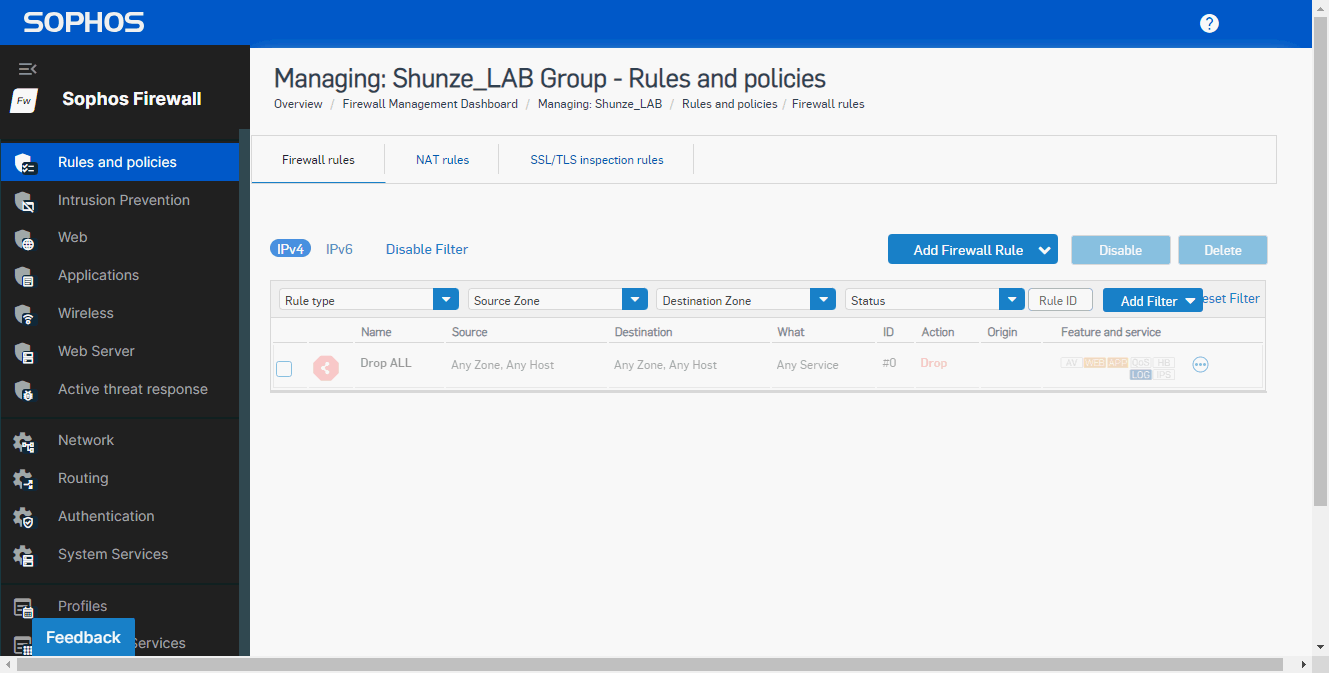Click the Rule ID input field
The image size is (1329, 673).
tap(1059, 300)
